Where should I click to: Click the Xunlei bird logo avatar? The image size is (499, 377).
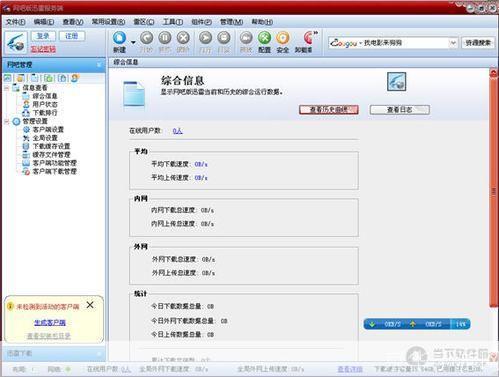tap(15, 43)
